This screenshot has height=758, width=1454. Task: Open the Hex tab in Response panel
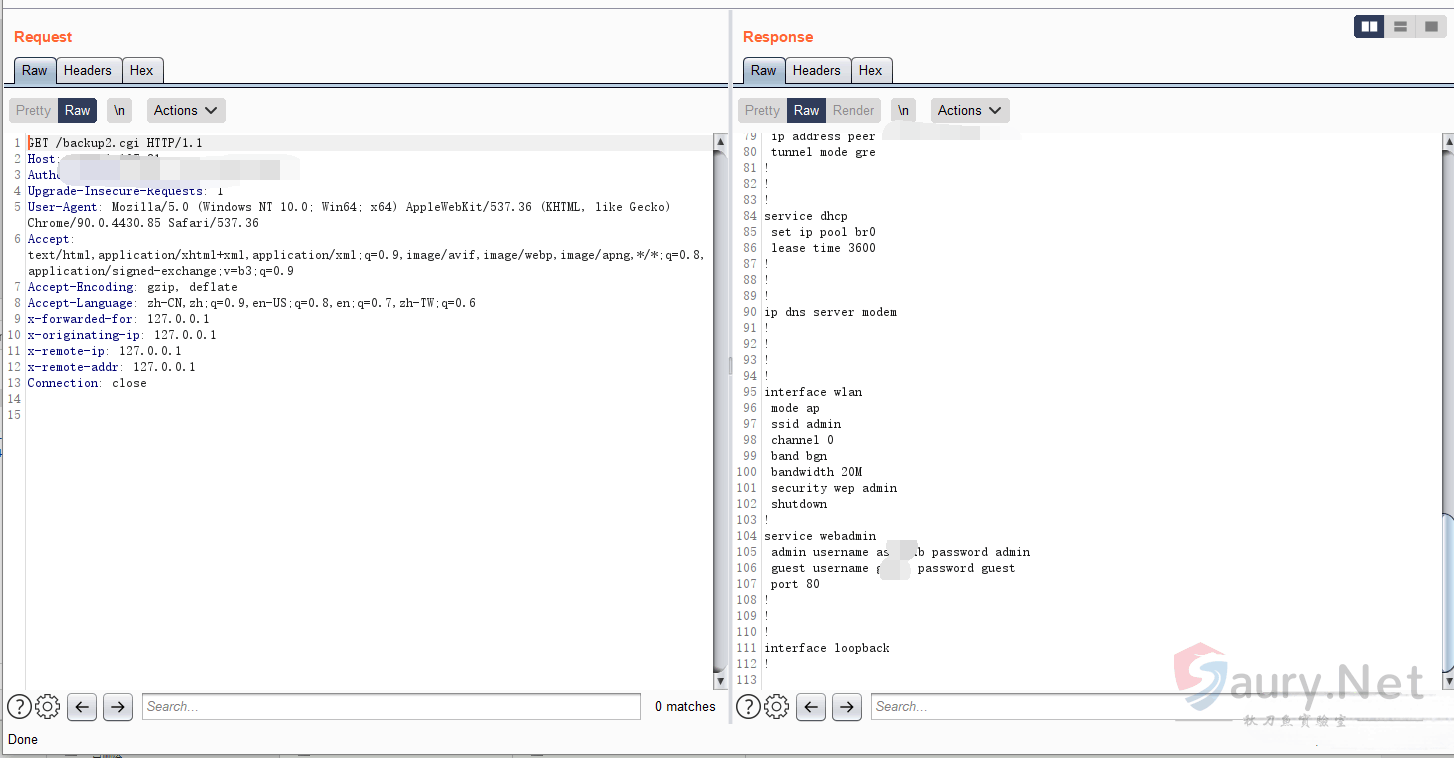click(870, 70)
